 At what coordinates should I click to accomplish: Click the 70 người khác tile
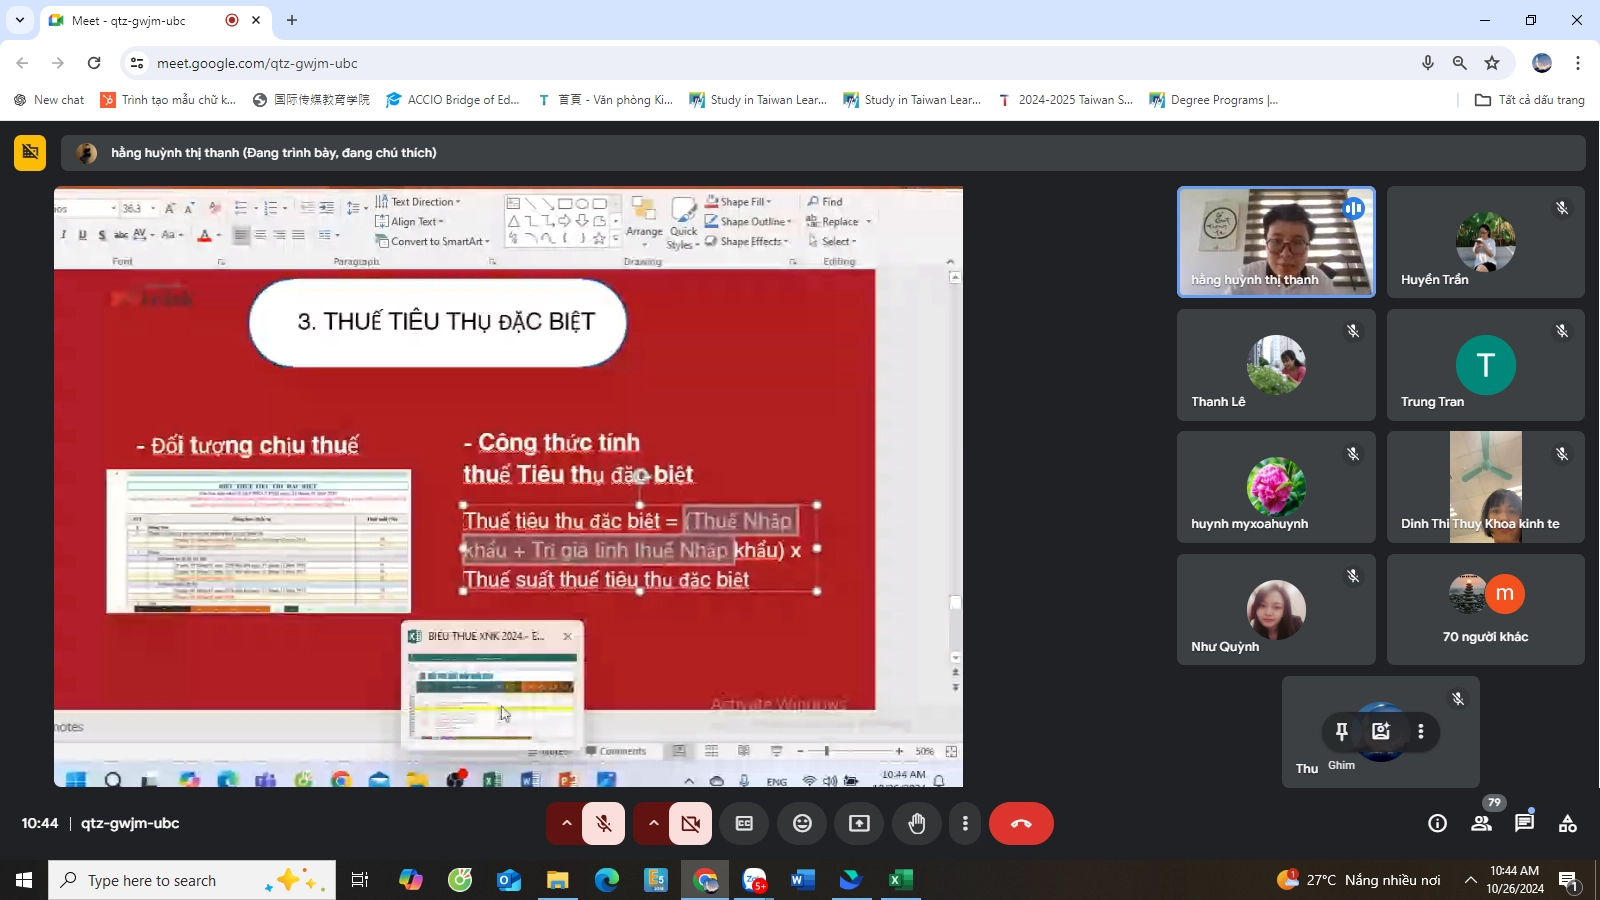tap(1485, 609)
